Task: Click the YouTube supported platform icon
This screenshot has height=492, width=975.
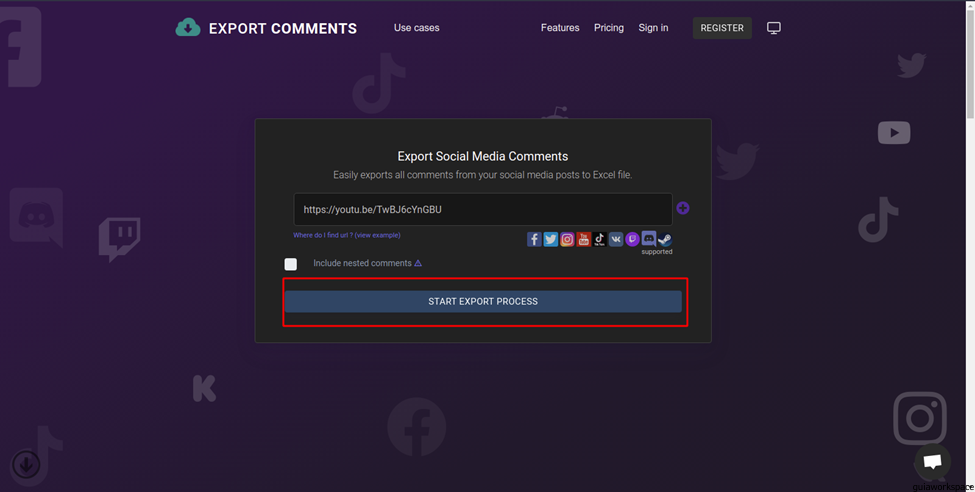Action: click(583, 239)
